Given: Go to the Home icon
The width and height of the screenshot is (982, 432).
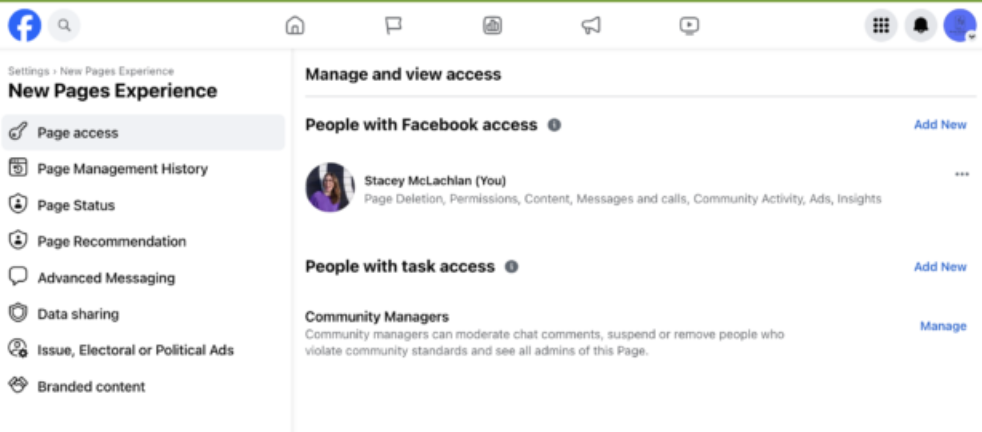Looking at the screenshot, I should [x=294, y=26].
